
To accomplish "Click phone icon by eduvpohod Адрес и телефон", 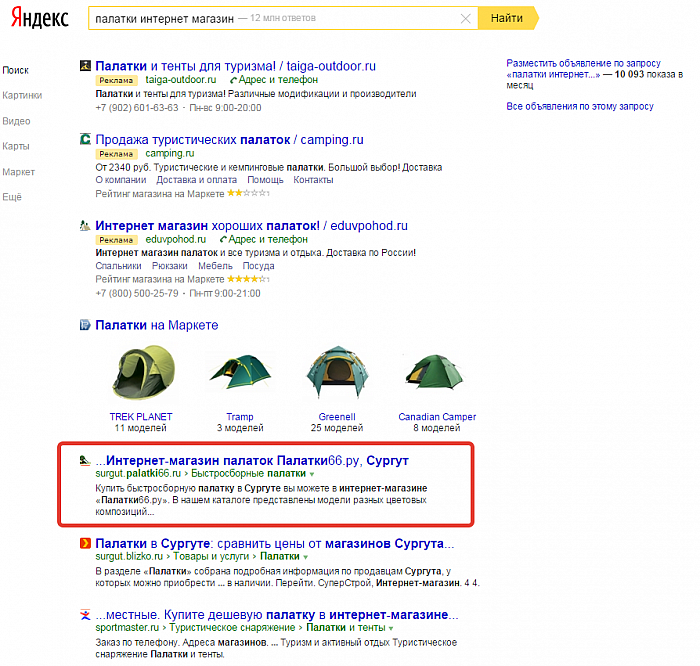I will [x=223, y=240].
